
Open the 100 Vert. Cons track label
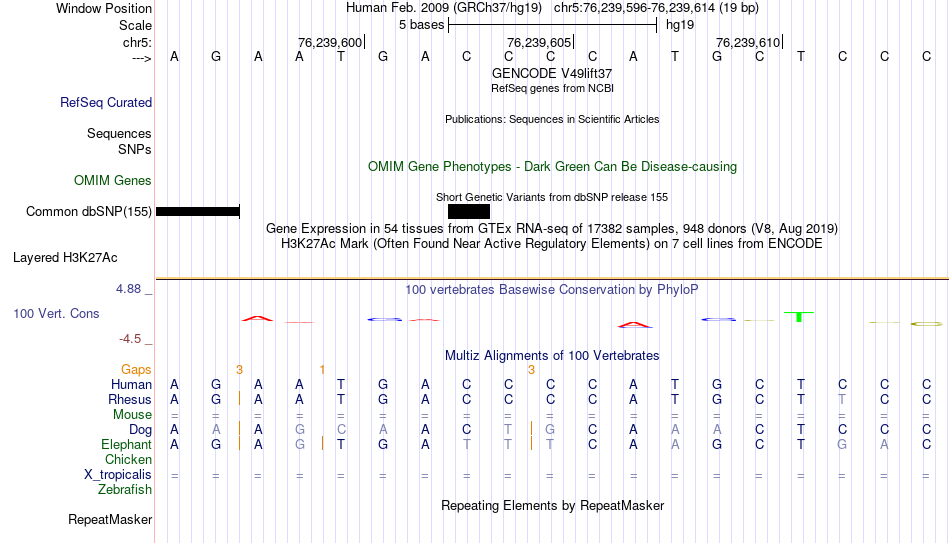[x=56, y=313]
